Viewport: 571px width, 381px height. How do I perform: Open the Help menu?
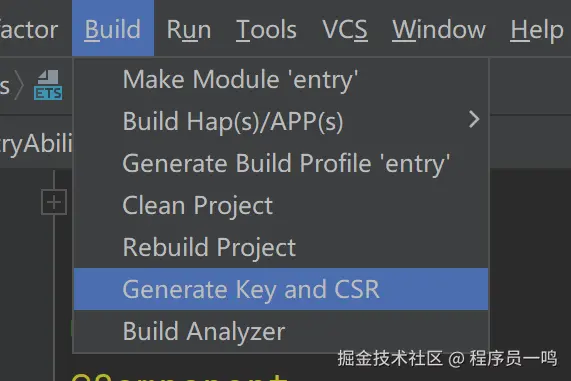click(537, 28)
